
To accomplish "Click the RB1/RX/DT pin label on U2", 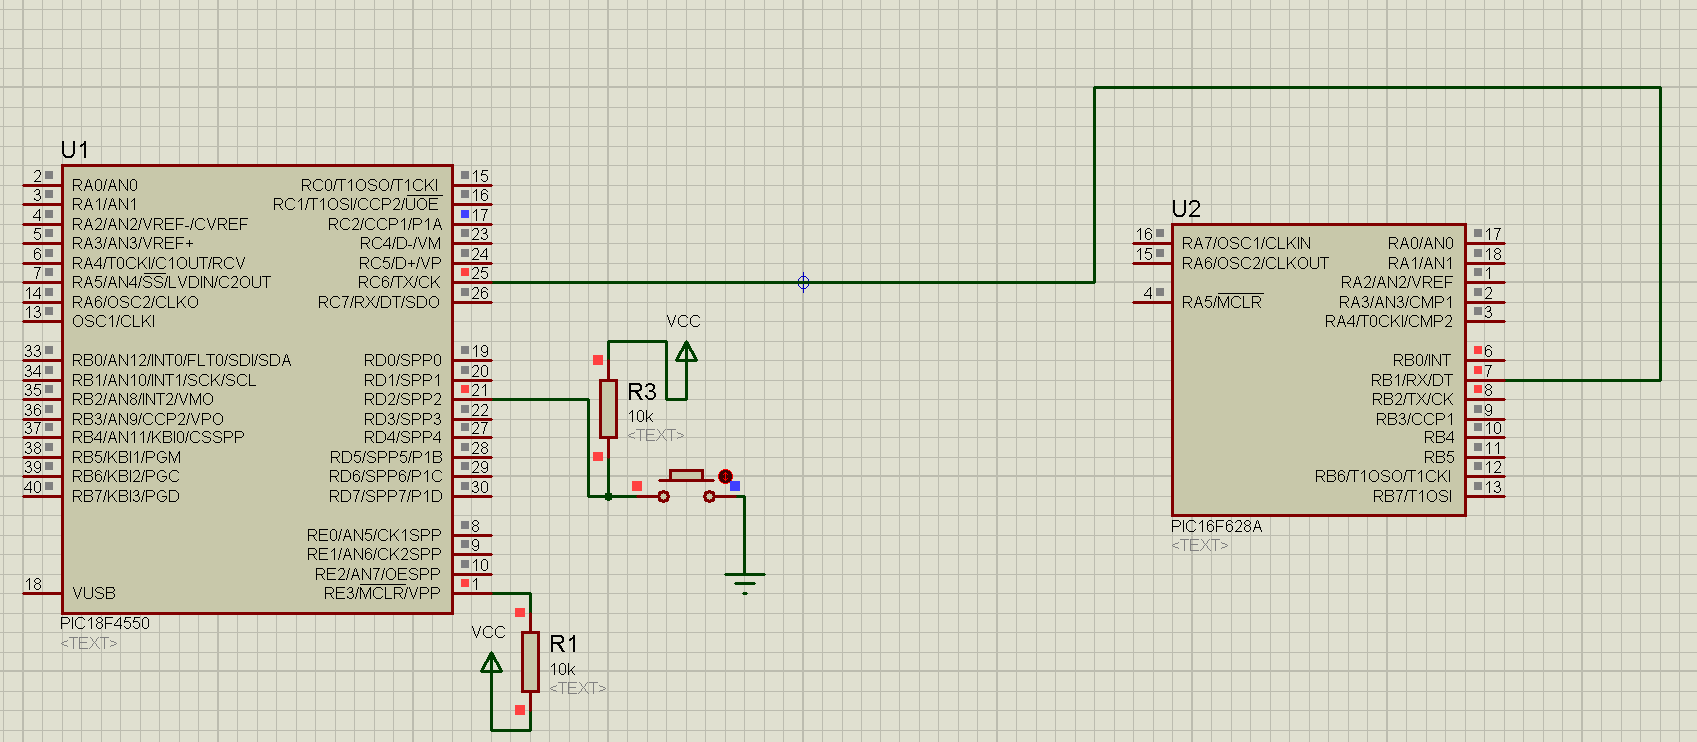I will pos(1412,380).
